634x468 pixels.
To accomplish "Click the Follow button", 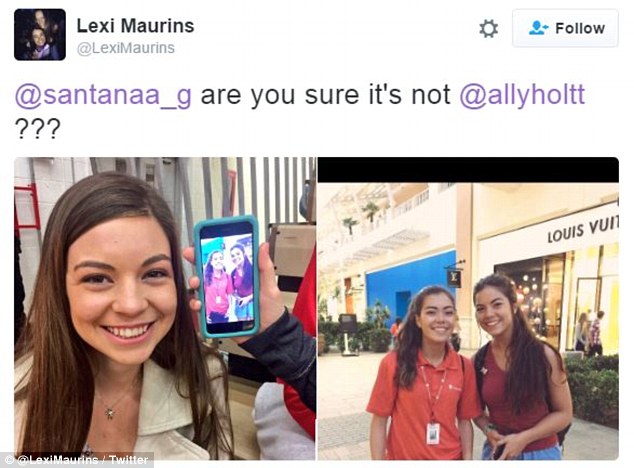I will pyautogui.click(x=565, y=28).
